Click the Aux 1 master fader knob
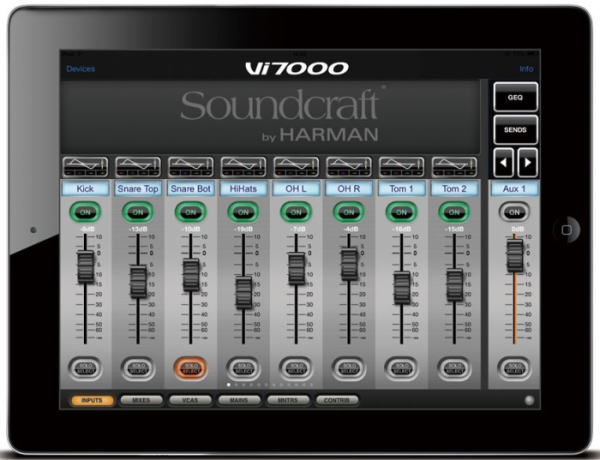 (515, 256)
